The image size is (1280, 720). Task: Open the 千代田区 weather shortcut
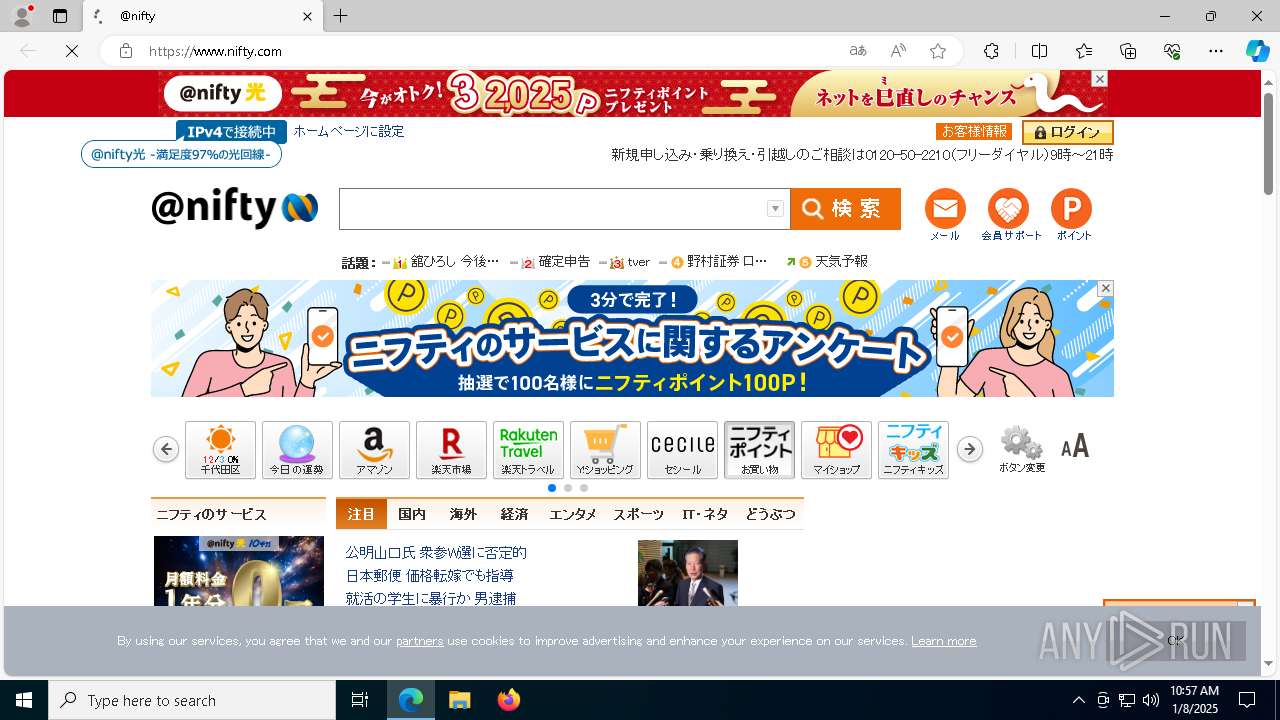[220, 450]
